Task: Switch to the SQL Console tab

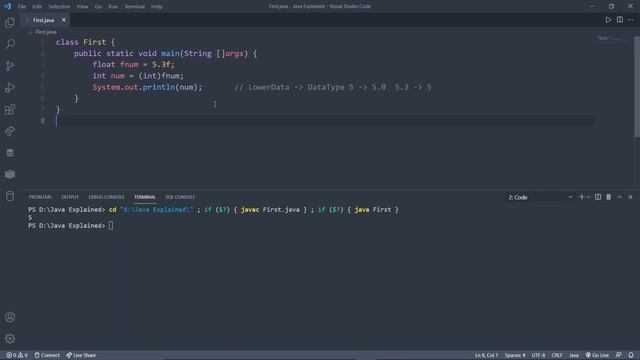Action: [180, 197]
